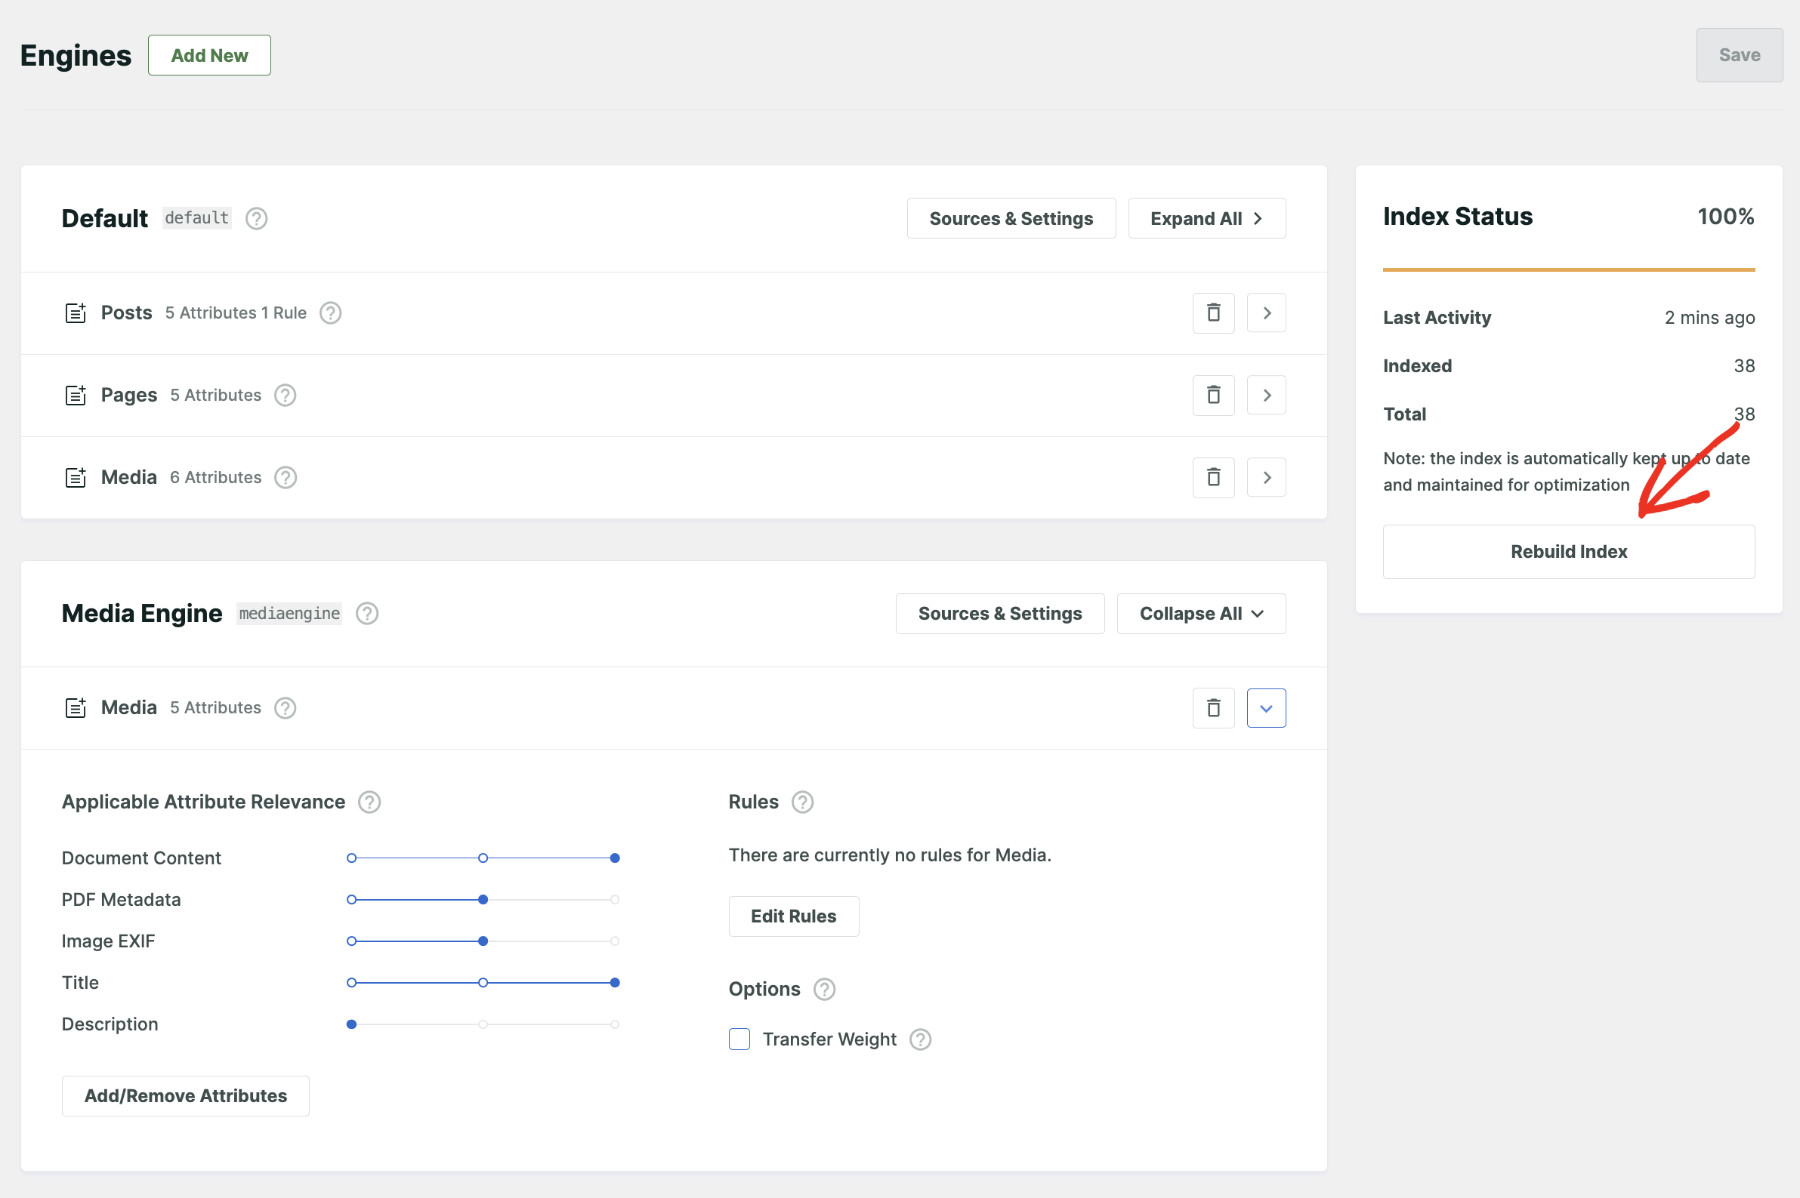Delete the Posts source using trash icon
The height and width of the screenshot is (1198, 1800).
point(1213,313)
